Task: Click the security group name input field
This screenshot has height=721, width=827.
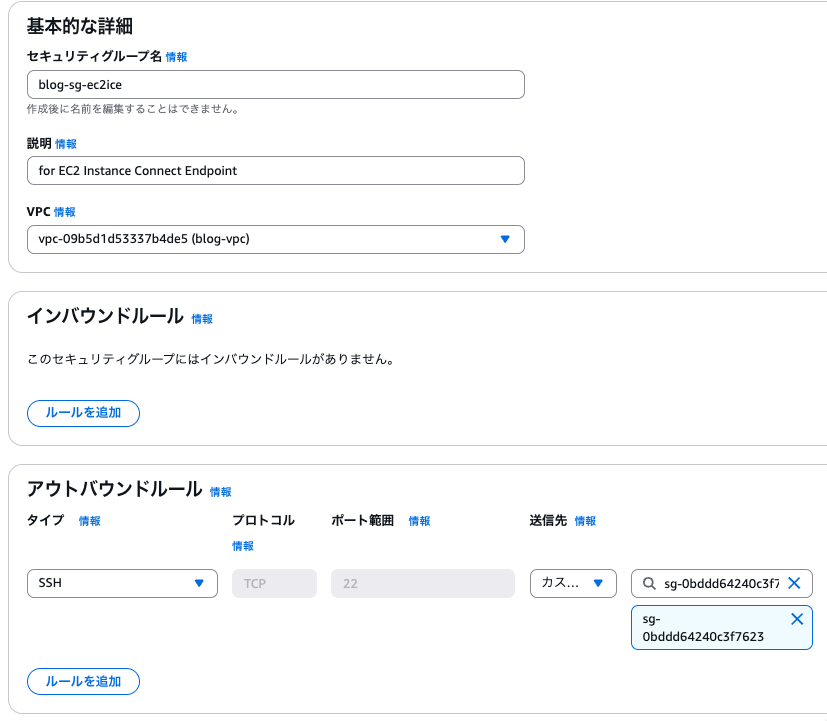Action: pos(275,84)
